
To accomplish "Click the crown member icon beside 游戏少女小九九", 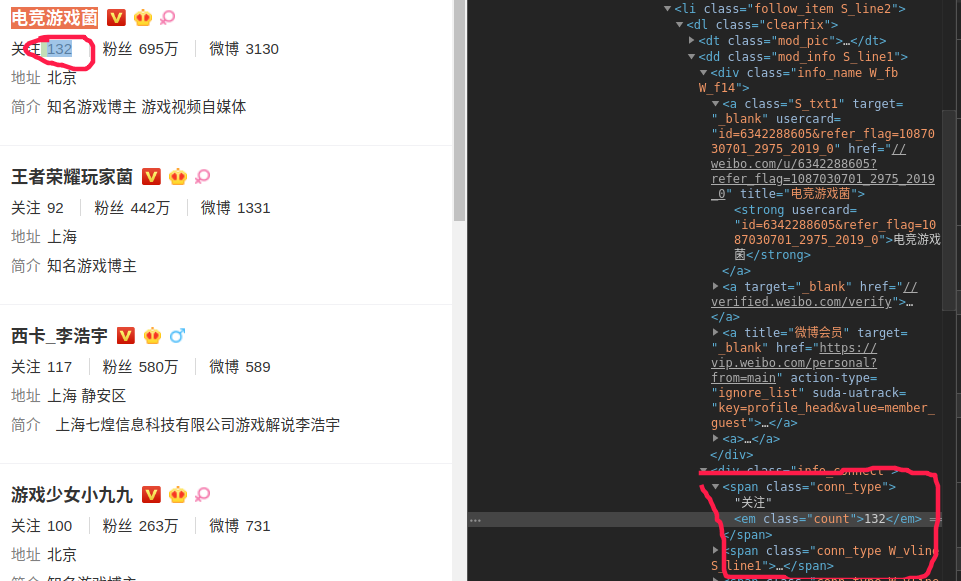I will pyautogui.click(x=178, y=494).
